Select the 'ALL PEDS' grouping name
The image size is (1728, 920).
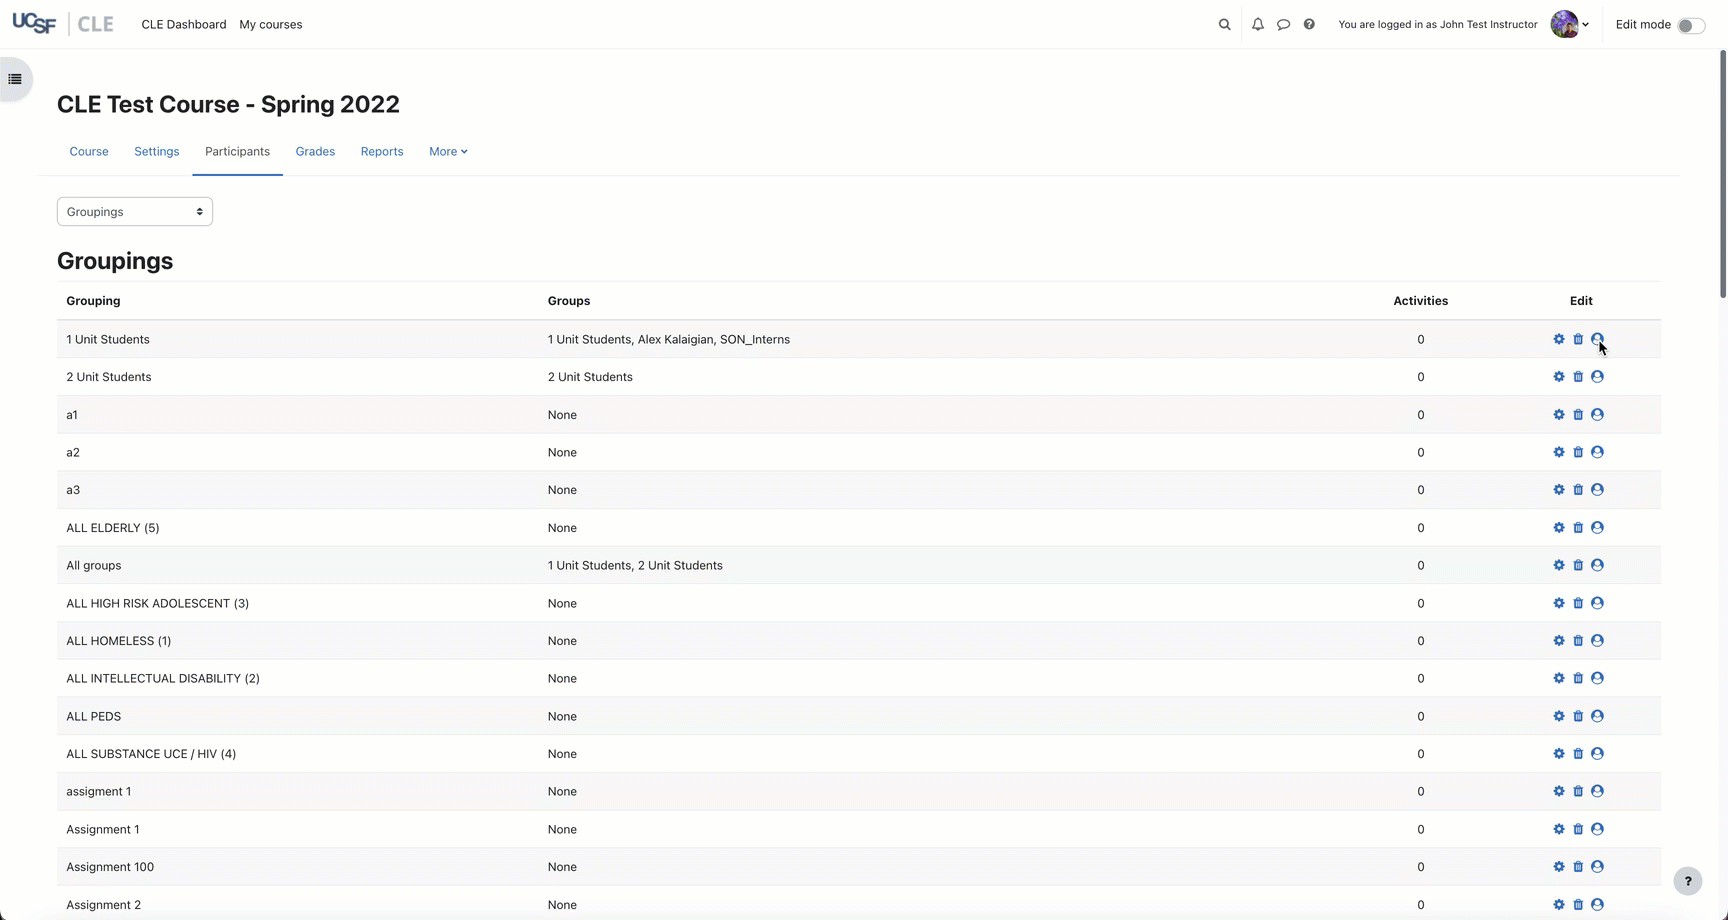click(94, 716)
